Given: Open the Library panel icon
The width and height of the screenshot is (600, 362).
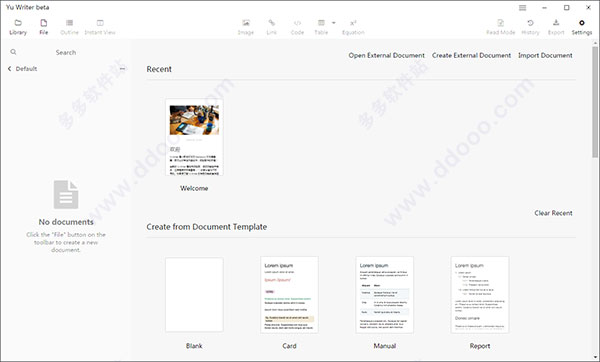Looking at the screenshot, I should [18, 27].
